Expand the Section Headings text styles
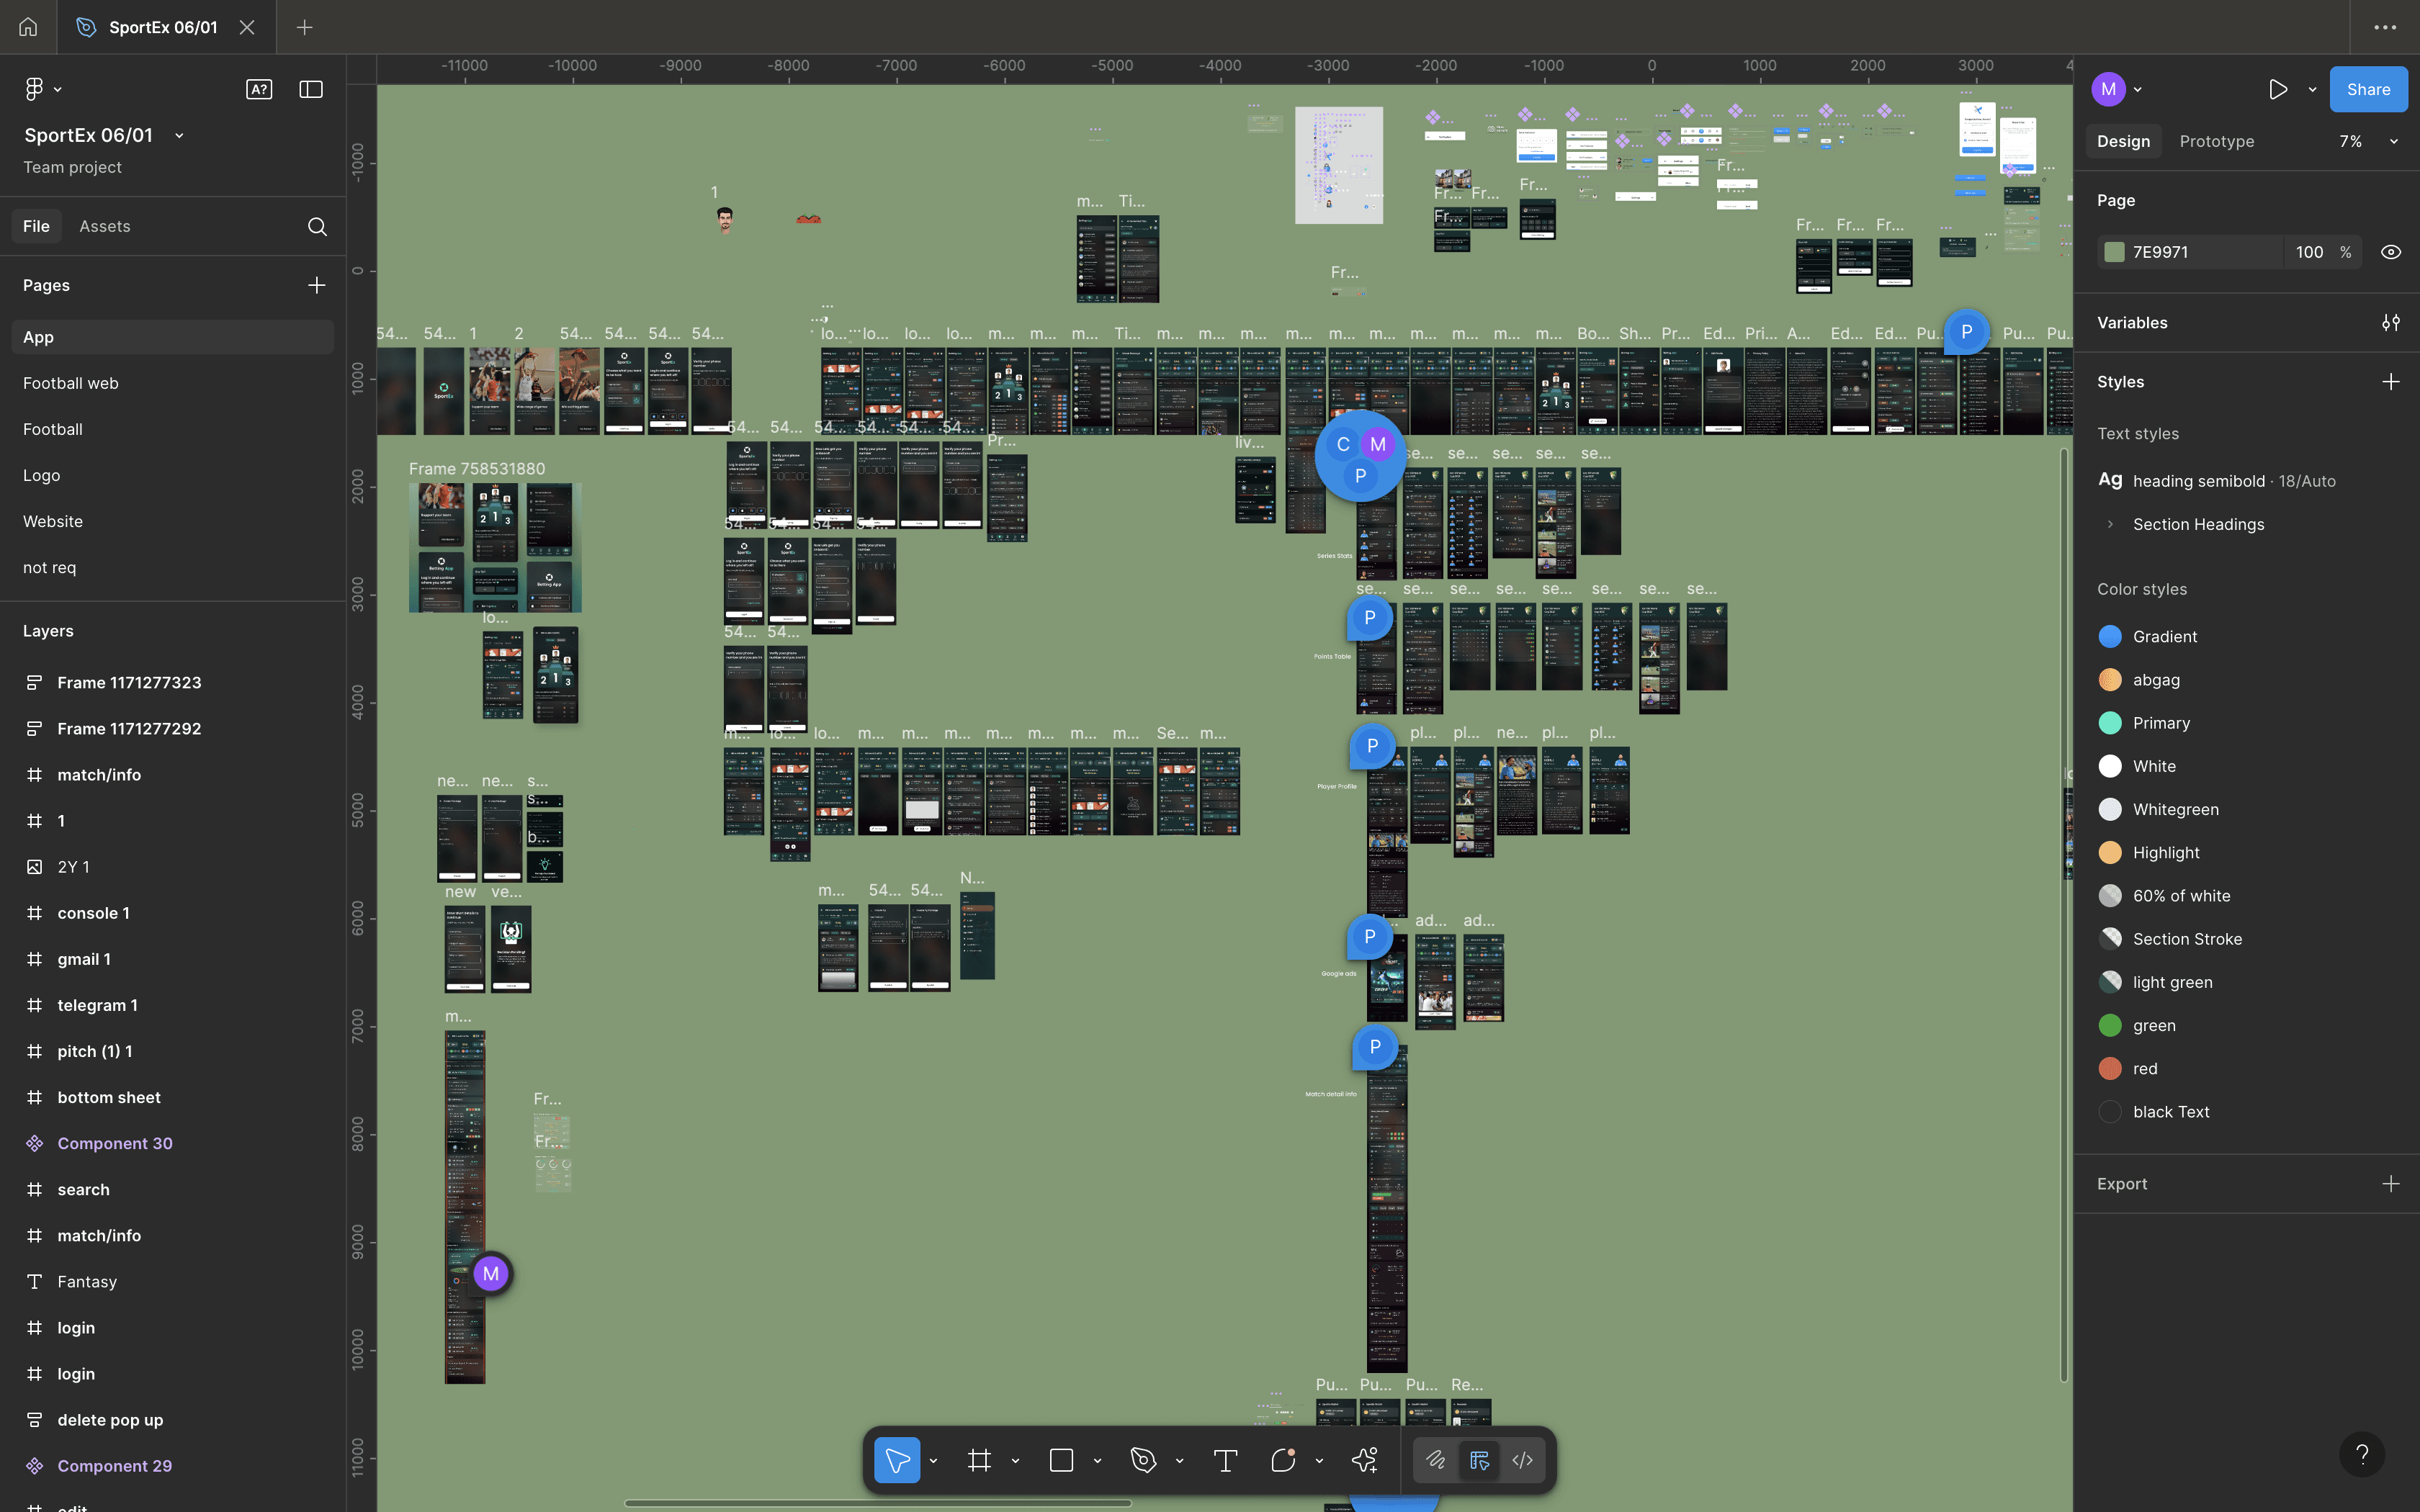The height and width of the screenshot is (1512, 2420). pos(2110,524)
